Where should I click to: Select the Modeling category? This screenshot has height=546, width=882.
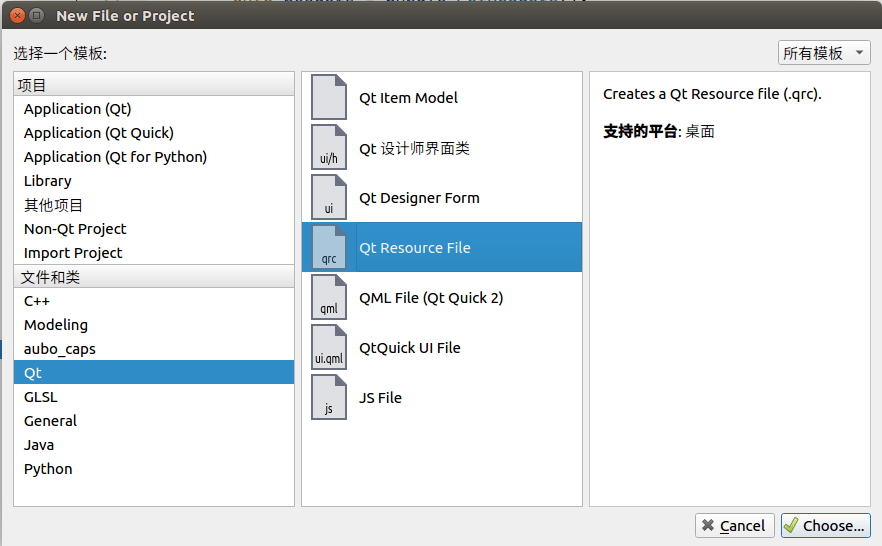point(154,325)
